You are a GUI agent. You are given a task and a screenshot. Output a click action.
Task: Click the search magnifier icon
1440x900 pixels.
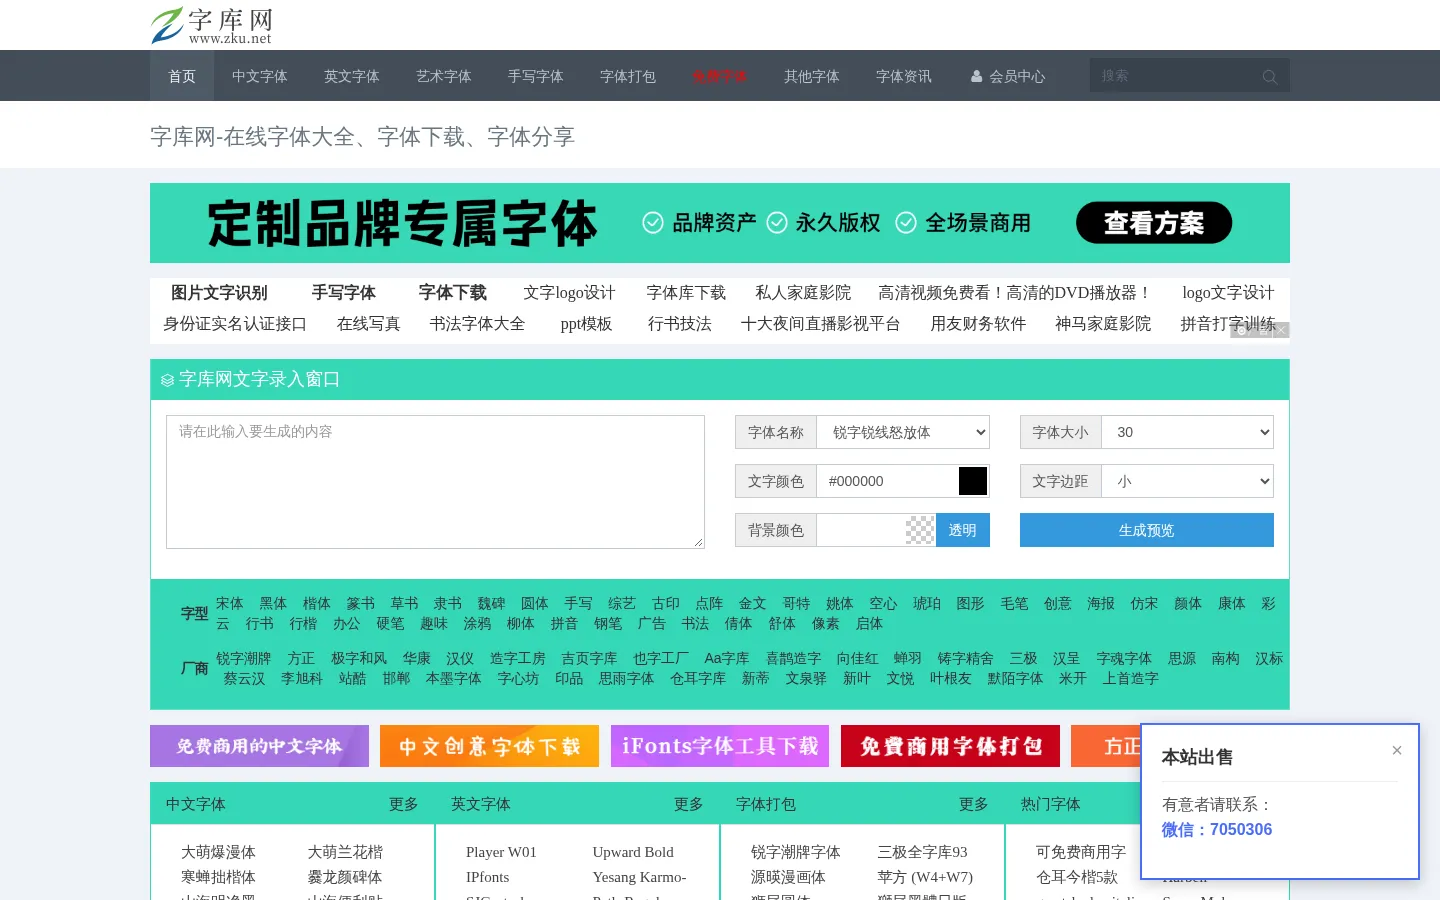(x=1270, y=76)
